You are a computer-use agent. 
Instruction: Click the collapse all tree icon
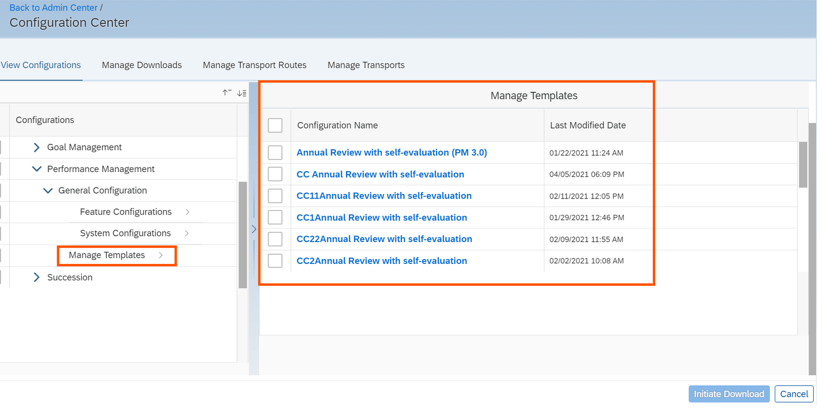[x=227, y=93]
